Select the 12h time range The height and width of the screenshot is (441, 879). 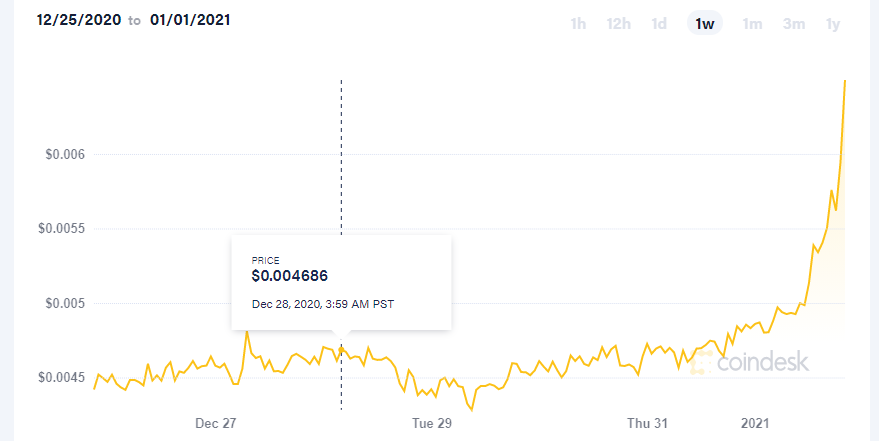(618, 24)
